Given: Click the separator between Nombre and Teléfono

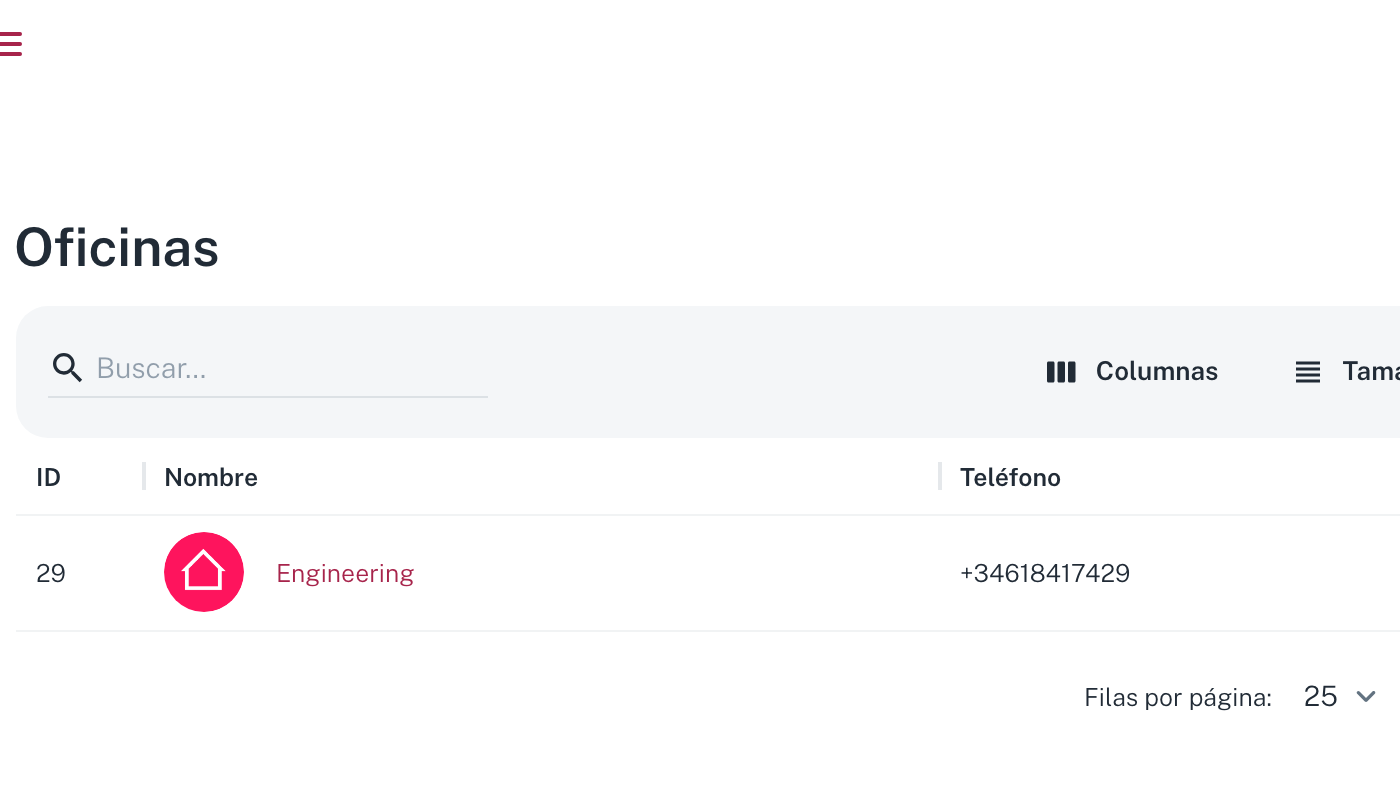Looking at the screenshot, I should point(940,476).
